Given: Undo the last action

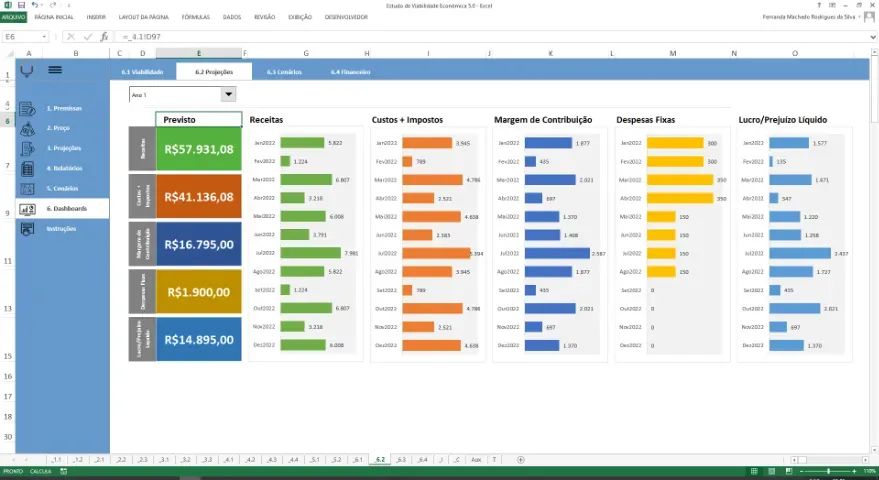Looking at the screenshot, I should (35, 5).
